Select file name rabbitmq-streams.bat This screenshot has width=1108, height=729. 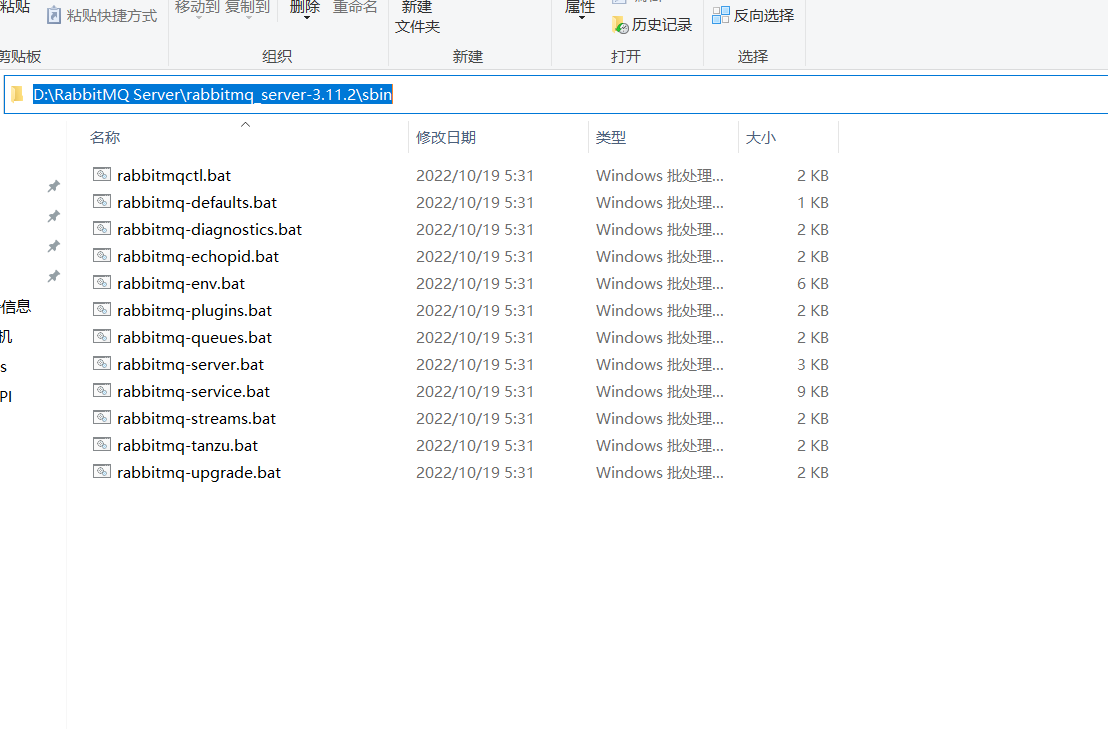point(196,418)
